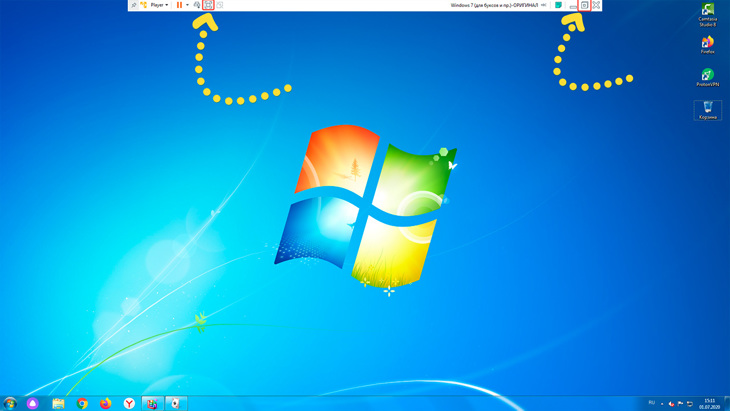Screen dimensions: 730x411
Task: Expand the power options arrow beside Pause
Action: pos(188,5)
